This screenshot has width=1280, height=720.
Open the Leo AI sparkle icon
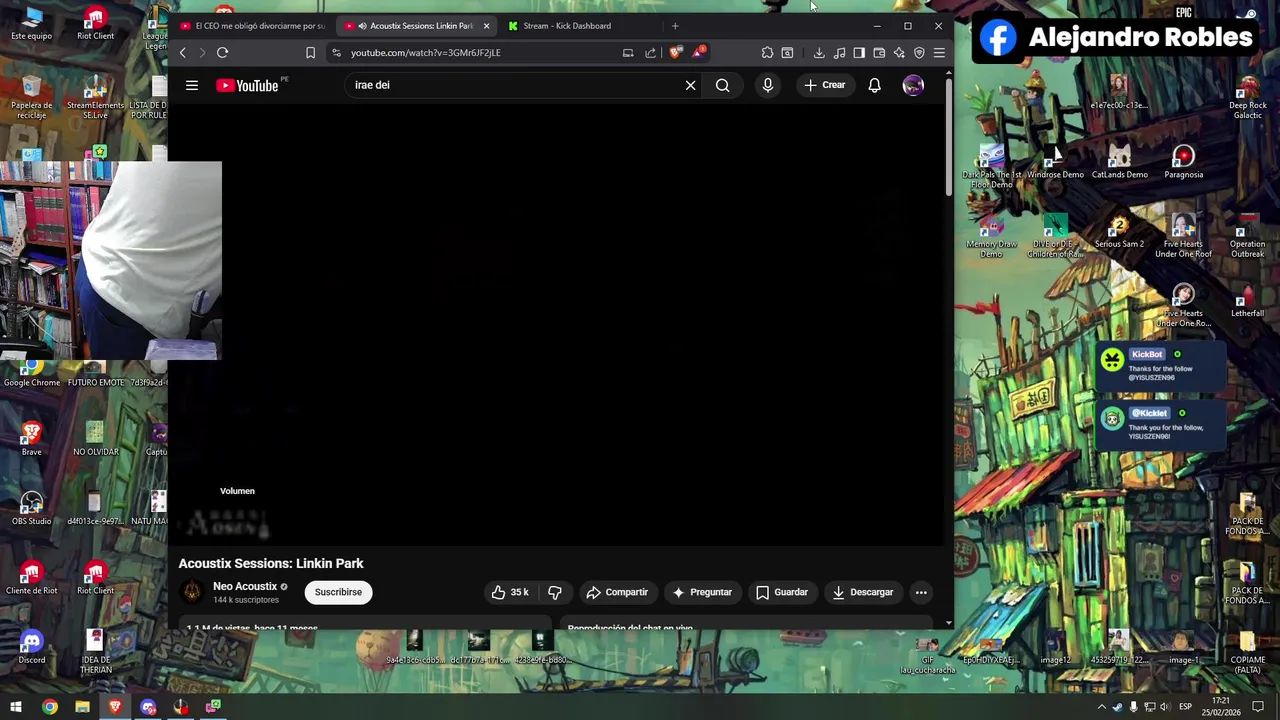point(899,53)
